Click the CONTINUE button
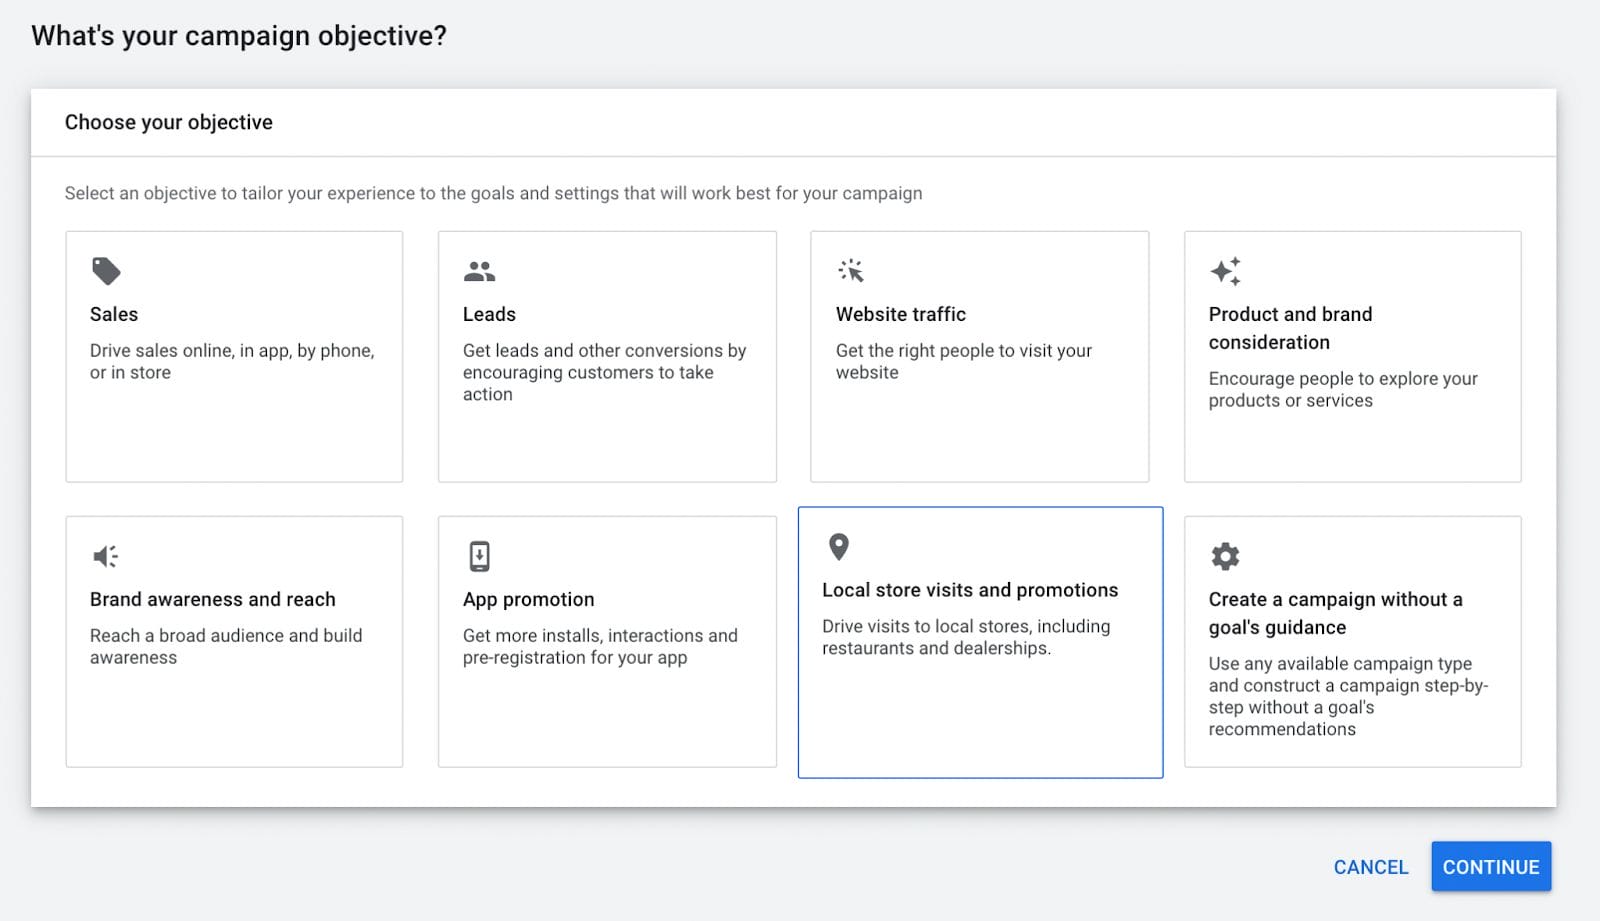Screen dimensions: 1600x921 (1491, 867)
